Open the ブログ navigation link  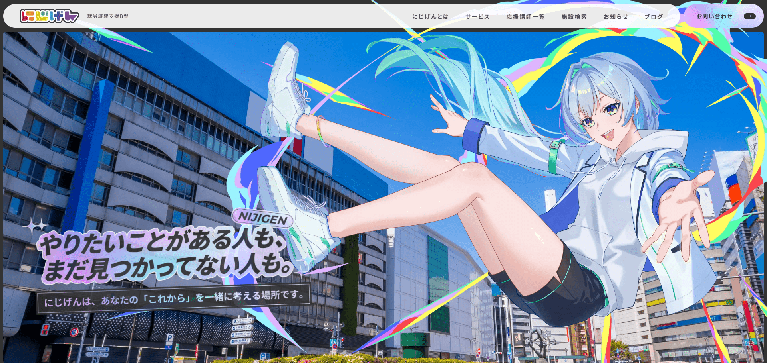[x=654, y=16]
